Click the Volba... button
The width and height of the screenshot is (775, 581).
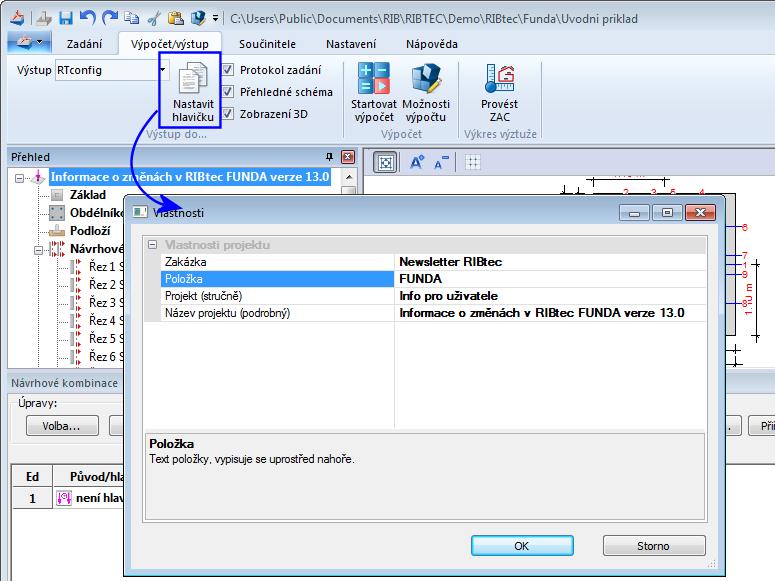(62, 426)
